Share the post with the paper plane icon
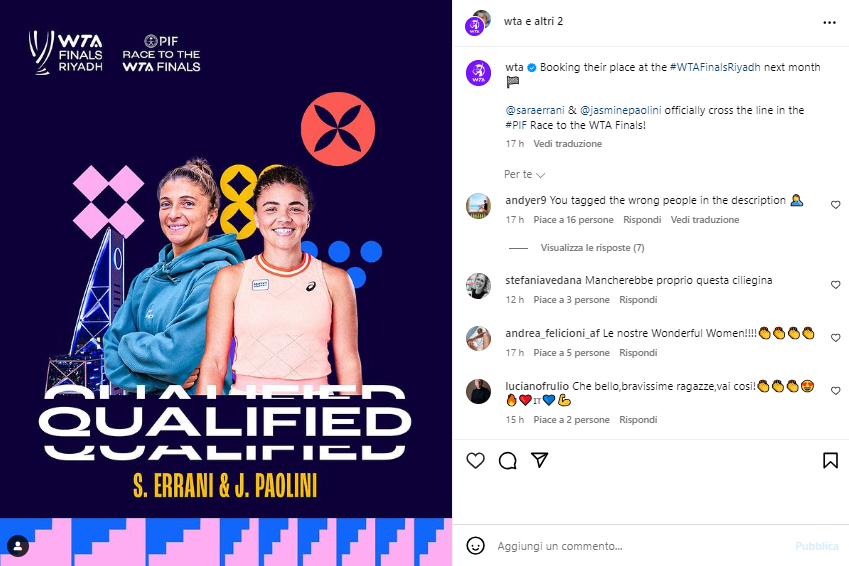The height and width of the screenshot is (566, 849). pyautogui.click(x=539, y=460)
